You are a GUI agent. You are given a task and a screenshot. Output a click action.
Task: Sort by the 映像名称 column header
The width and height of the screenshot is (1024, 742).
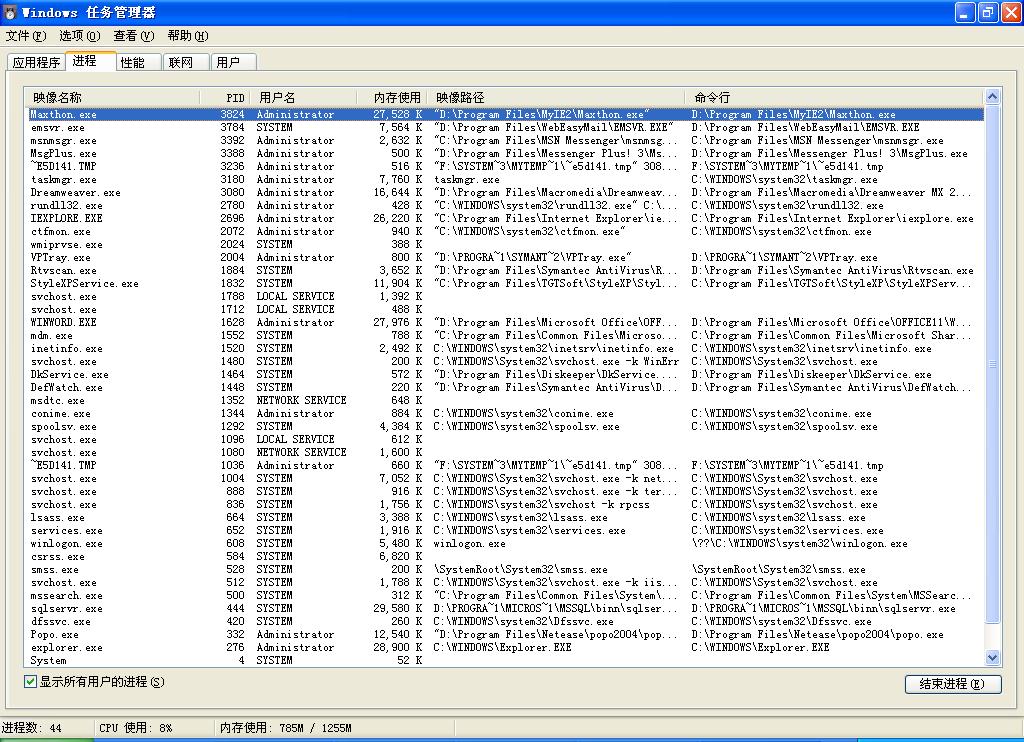(x=111, y=98)
